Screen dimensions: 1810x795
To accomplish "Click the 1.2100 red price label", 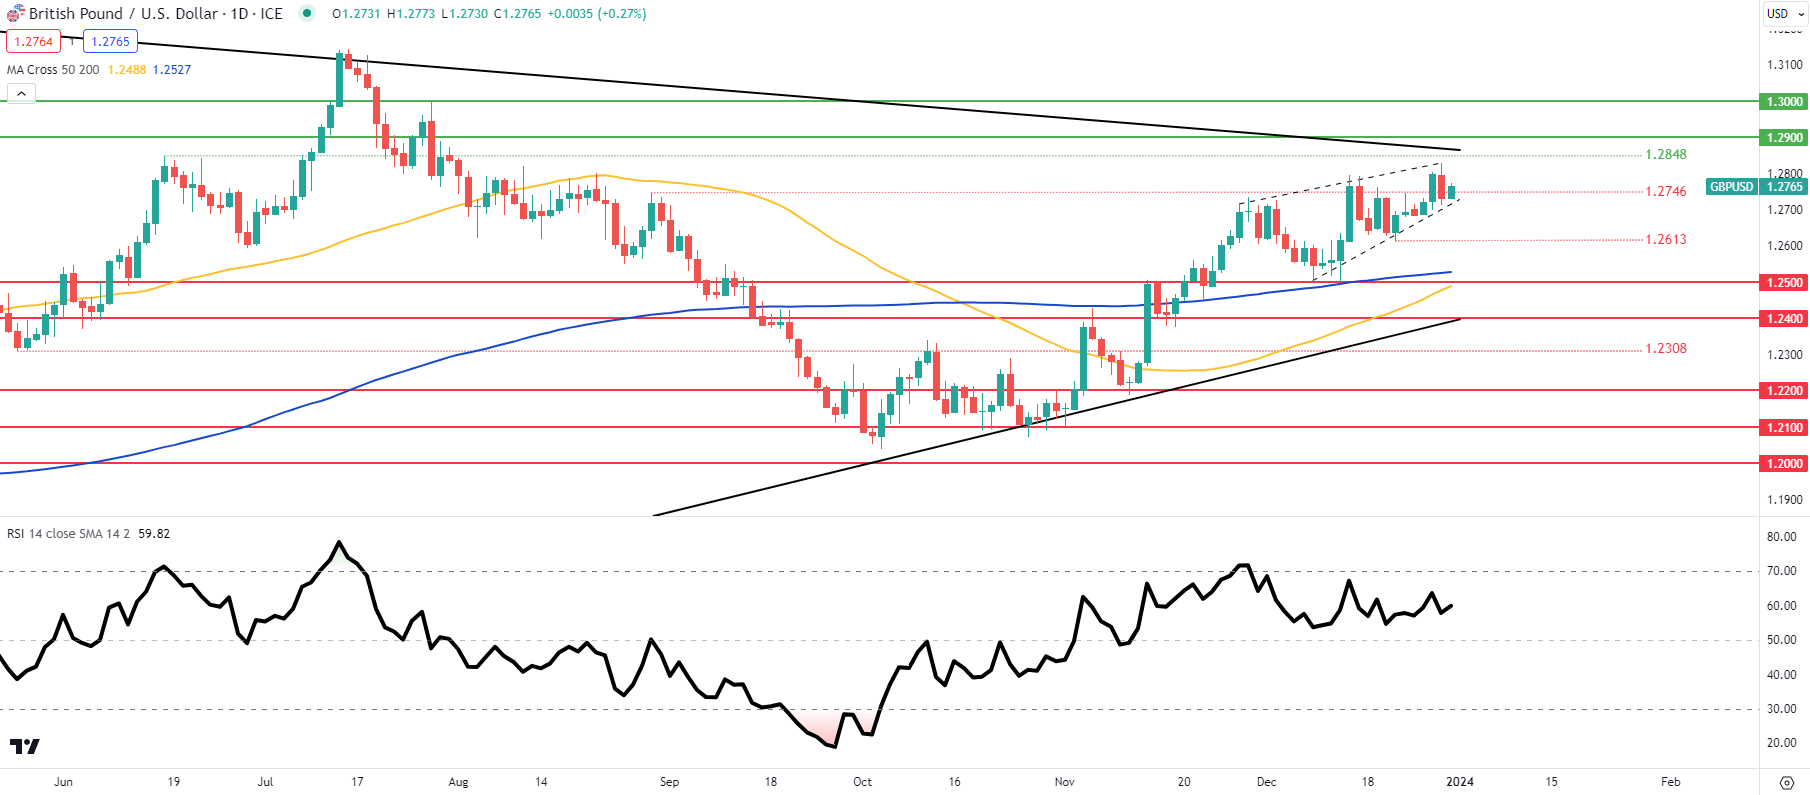I will (x=1784, y=427).
